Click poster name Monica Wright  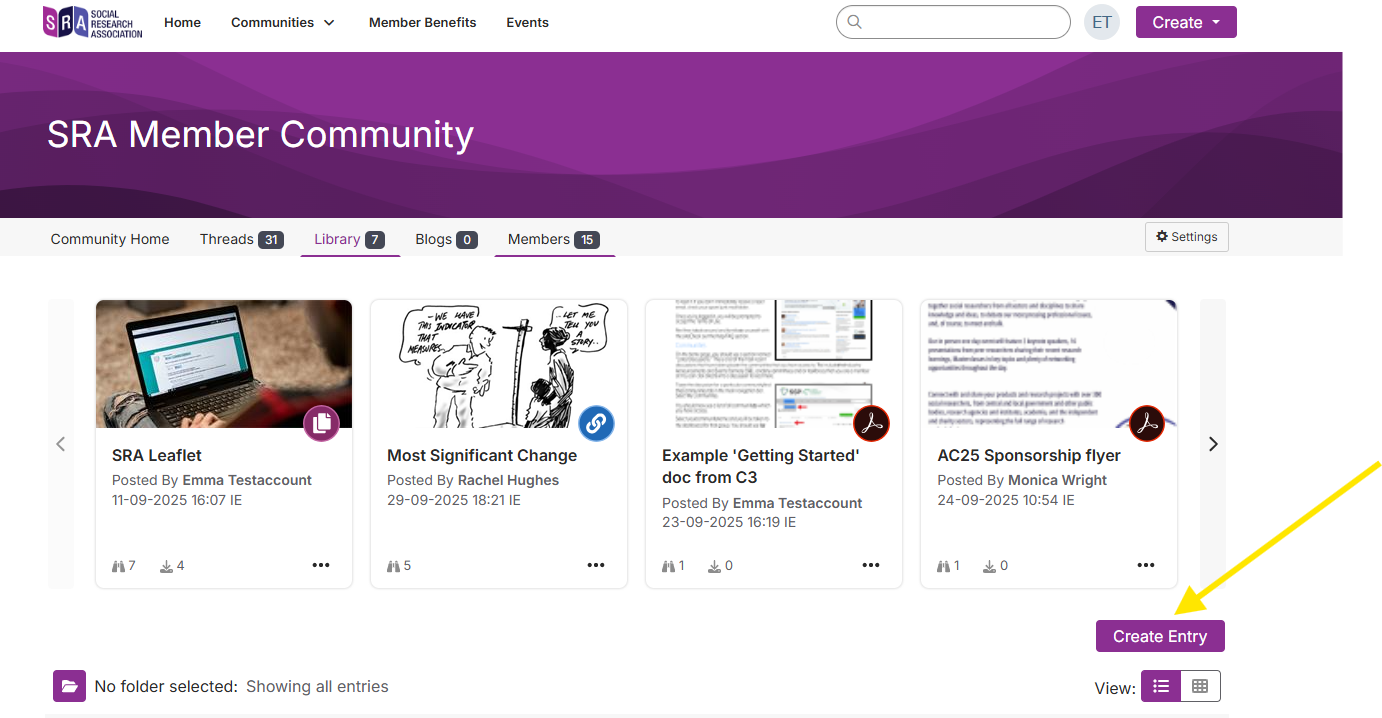pyautogui.click(x=1057, y=480)
